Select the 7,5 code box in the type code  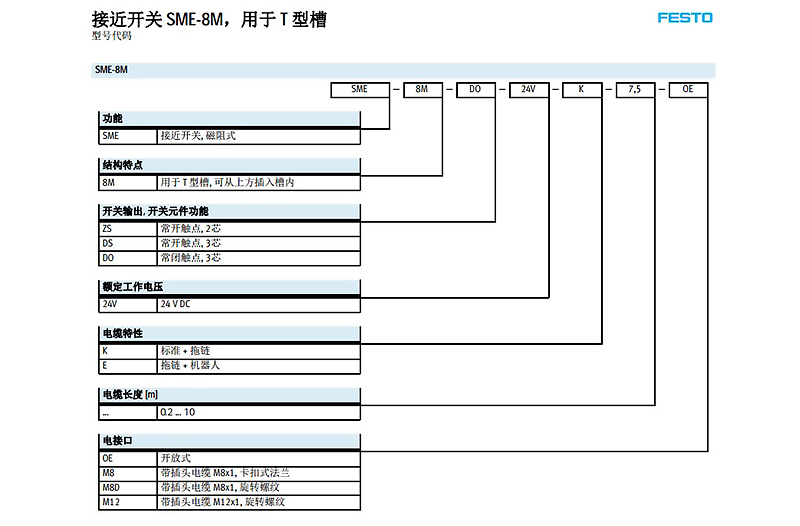635,89
